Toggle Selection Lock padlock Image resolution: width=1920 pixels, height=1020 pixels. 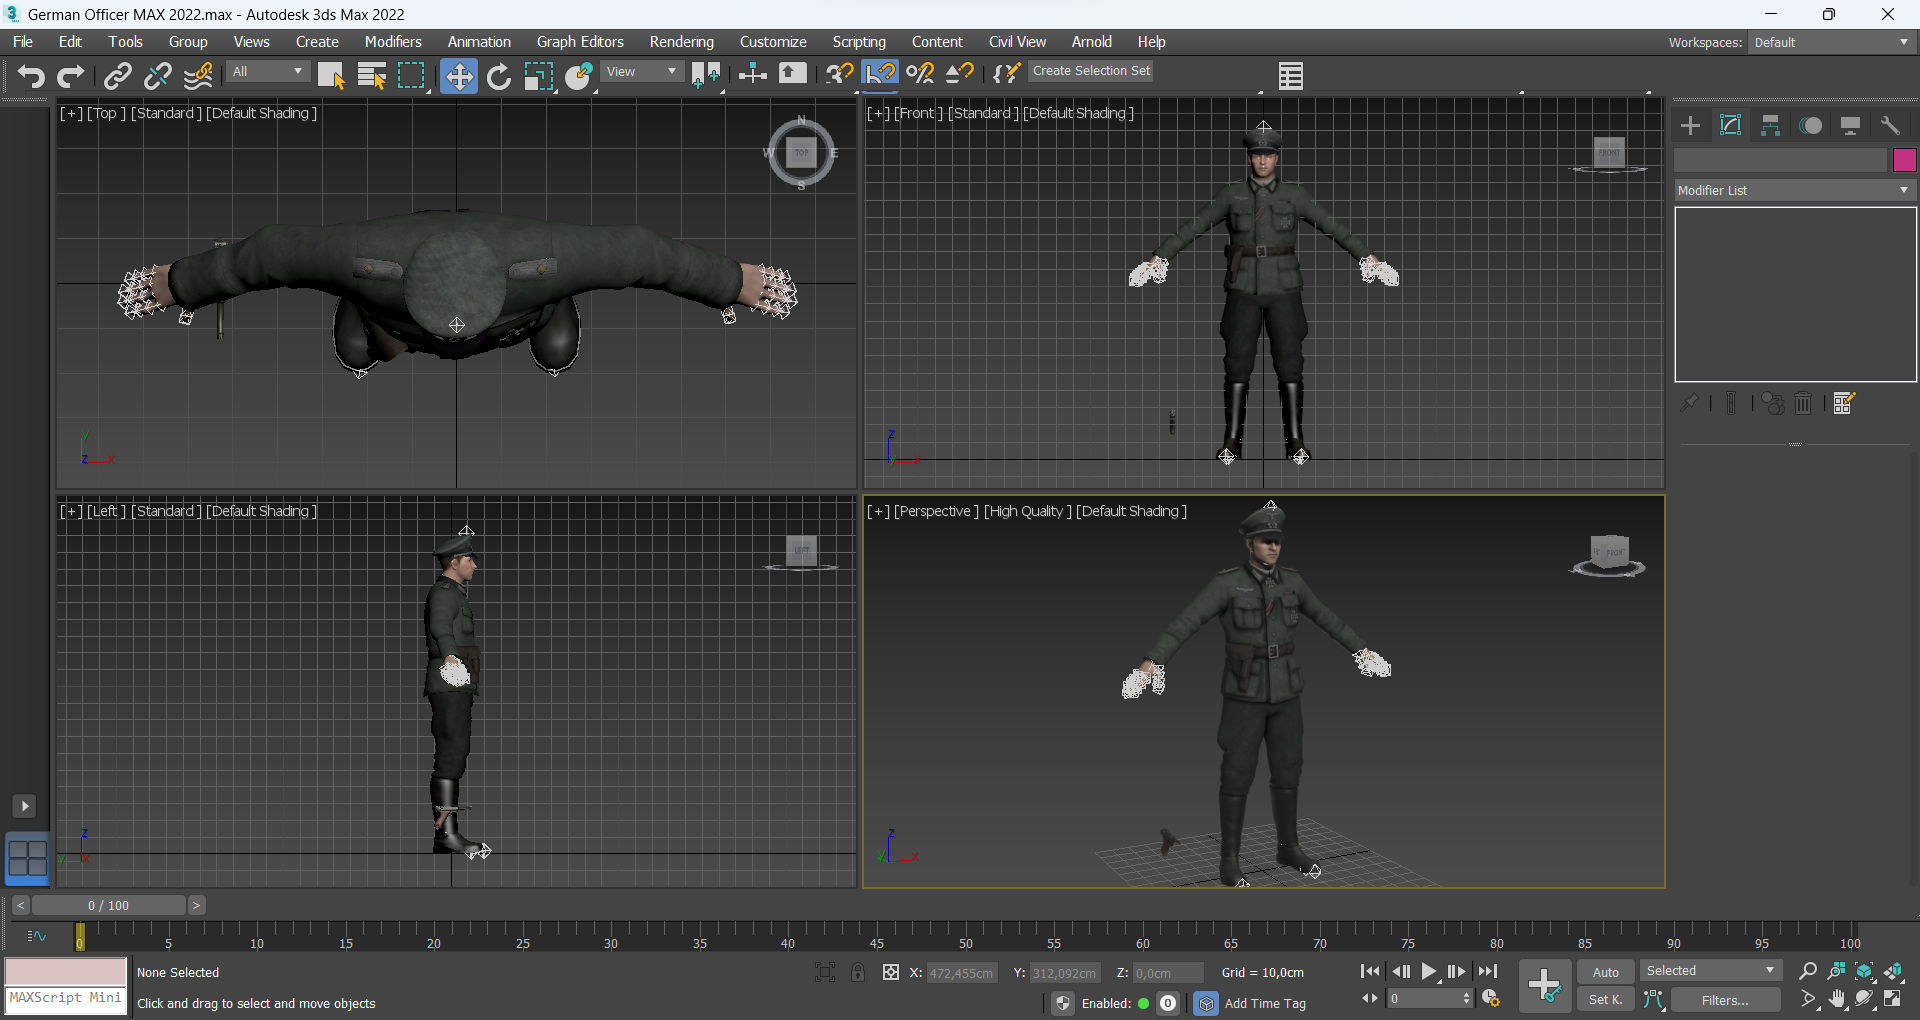tap(858, 972)
